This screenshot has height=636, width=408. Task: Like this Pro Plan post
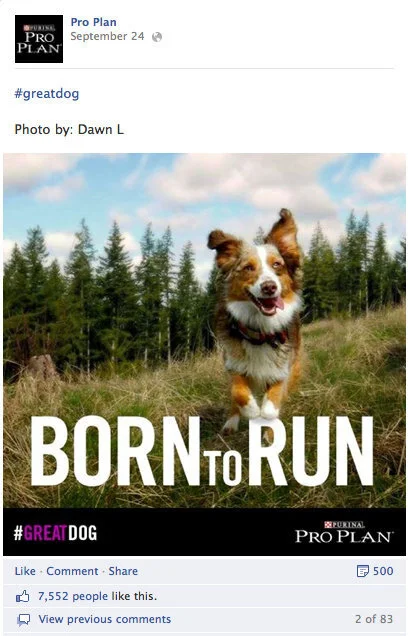tap(25, 571)
